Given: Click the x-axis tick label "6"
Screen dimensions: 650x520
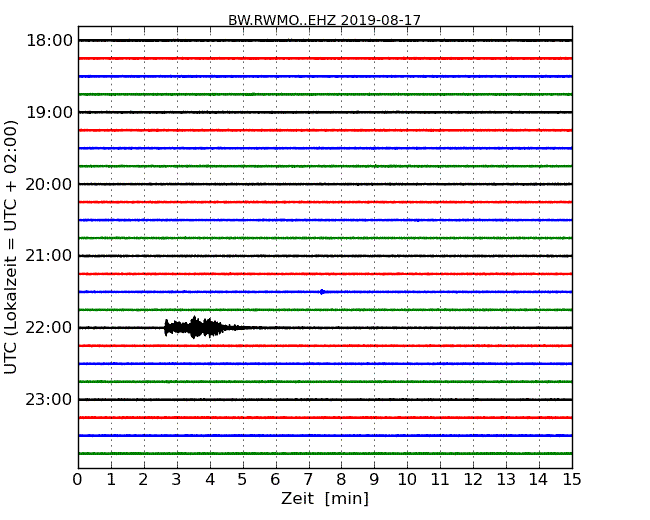Looking at the screenshot, I should pos(276,479).
